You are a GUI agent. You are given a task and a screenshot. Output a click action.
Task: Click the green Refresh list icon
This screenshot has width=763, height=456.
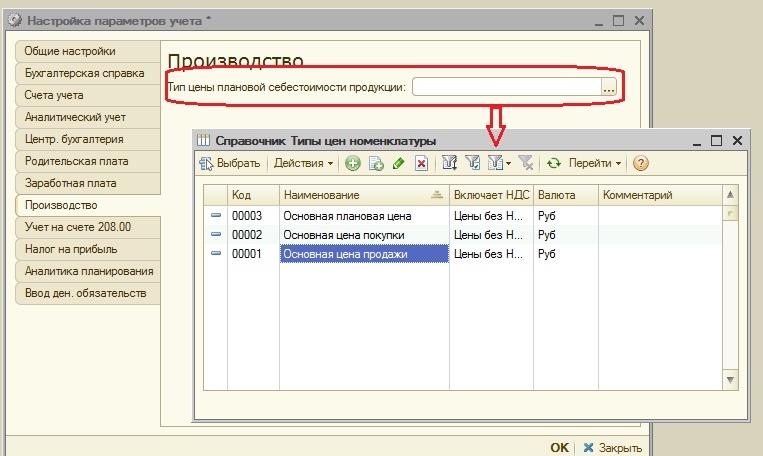[554, 164]
